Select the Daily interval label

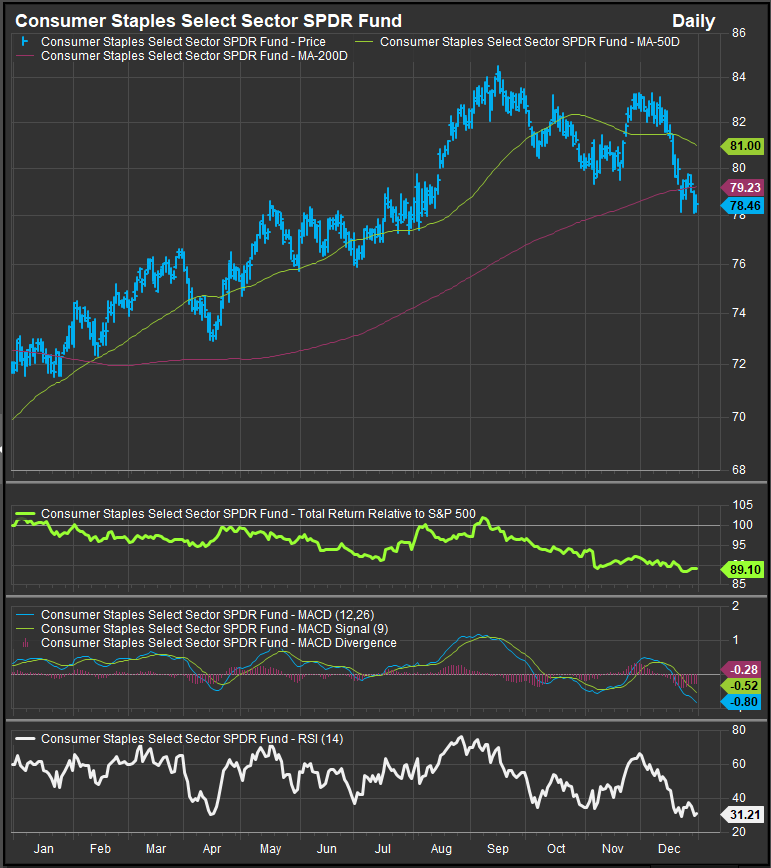coord(693,22)
